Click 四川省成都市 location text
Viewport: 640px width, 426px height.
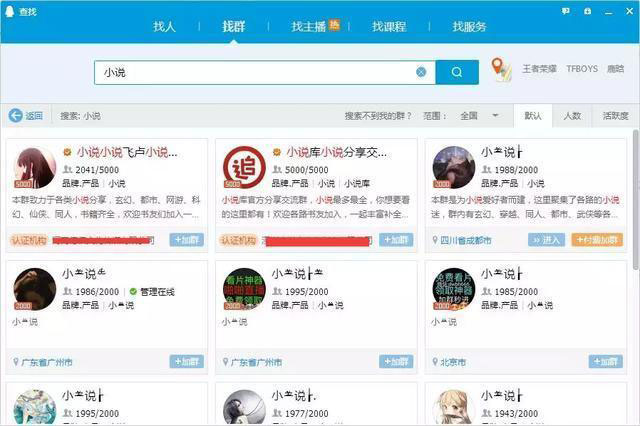[466, 240]
